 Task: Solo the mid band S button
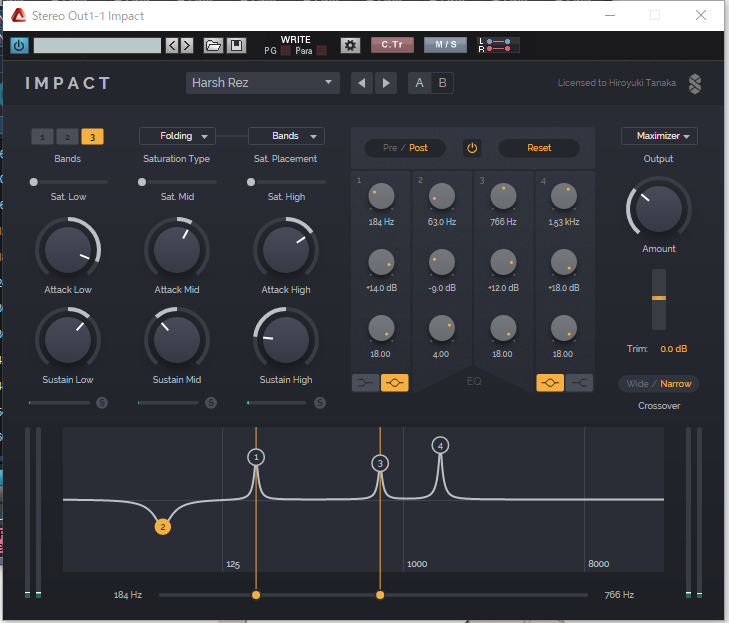[x=211, y=403]
